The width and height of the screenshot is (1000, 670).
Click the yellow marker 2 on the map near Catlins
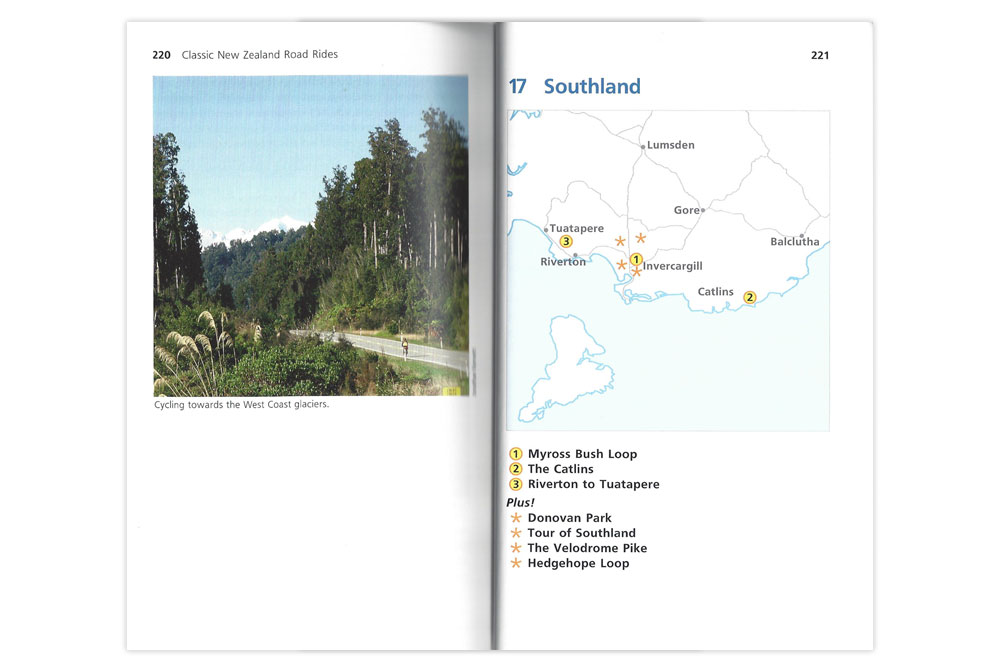750,297
